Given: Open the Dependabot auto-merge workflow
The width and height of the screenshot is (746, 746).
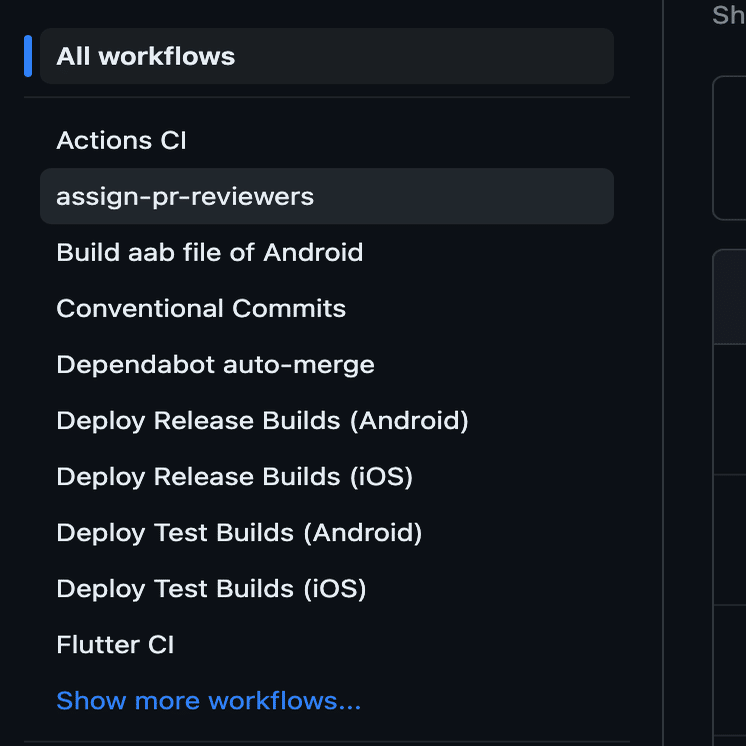Looking at the screenshot, I should (x=327, y=364).
